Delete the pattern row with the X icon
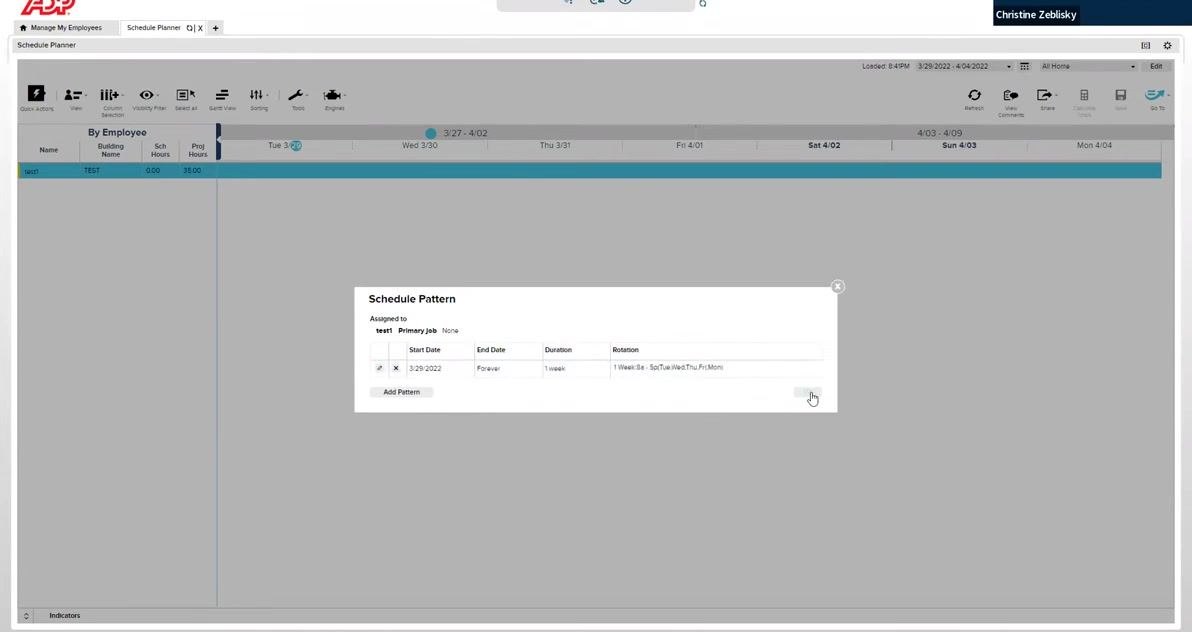The height and width of the screenshot is (632, 1192). [x=396, y=368]
